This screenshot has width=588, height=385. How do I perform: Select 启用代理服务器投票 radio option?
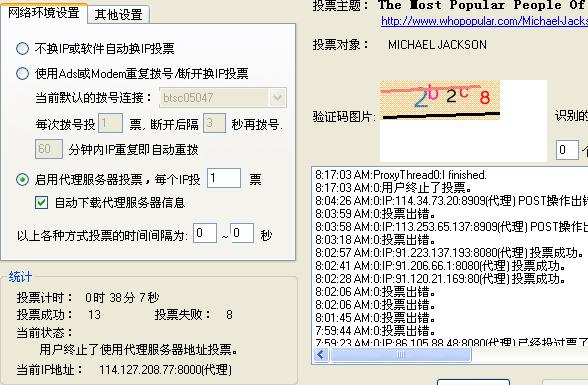coord(22,180)
